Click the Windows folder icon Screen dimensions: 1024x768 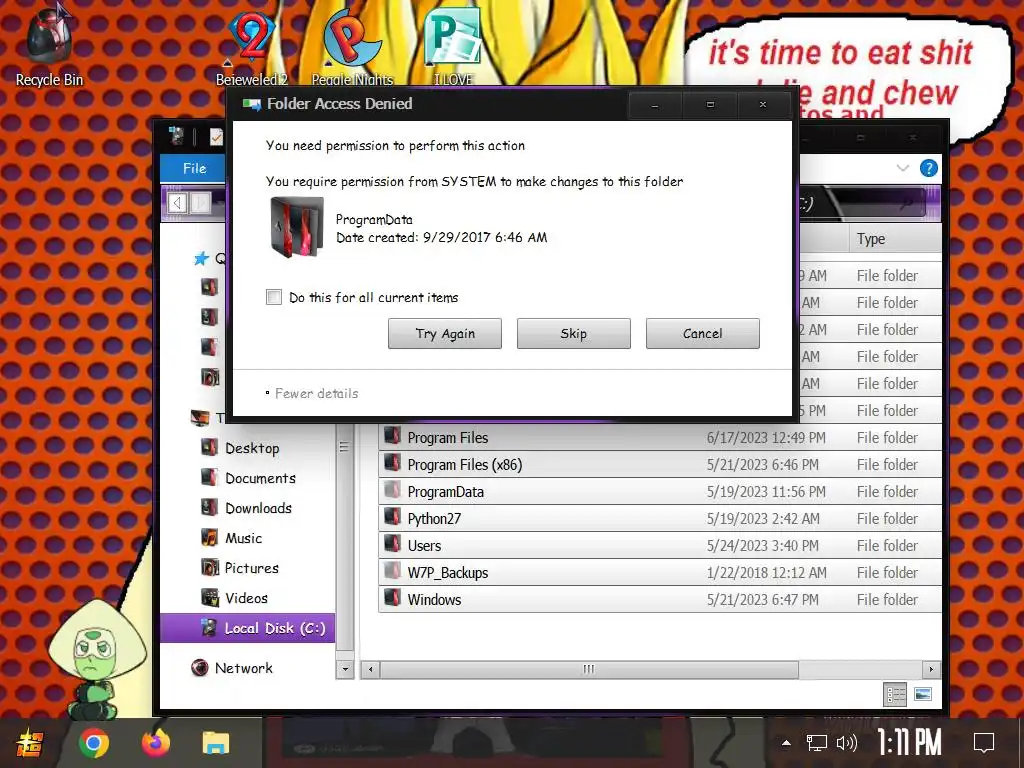tap(392, 598)
